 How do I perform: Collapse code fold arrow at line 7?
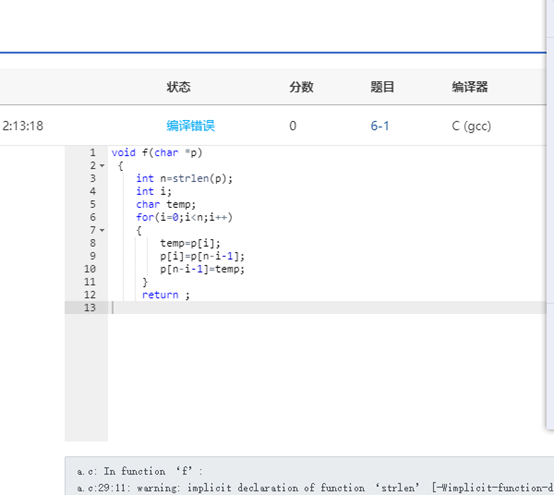coord(102,230)
